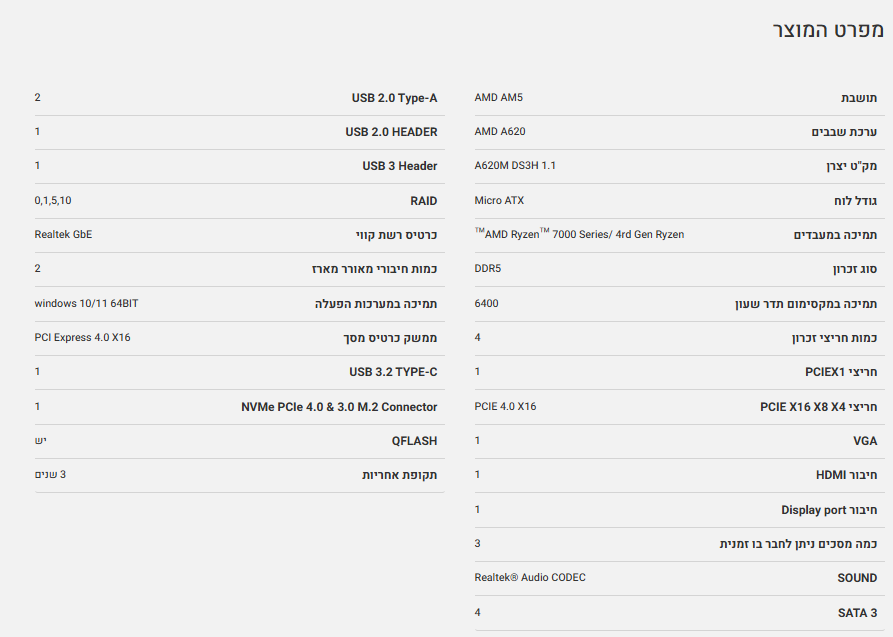Click the '0,1,5,10' RAID levels value
The height and width of the screenshot is (637, 893).
tap(53, 200)
